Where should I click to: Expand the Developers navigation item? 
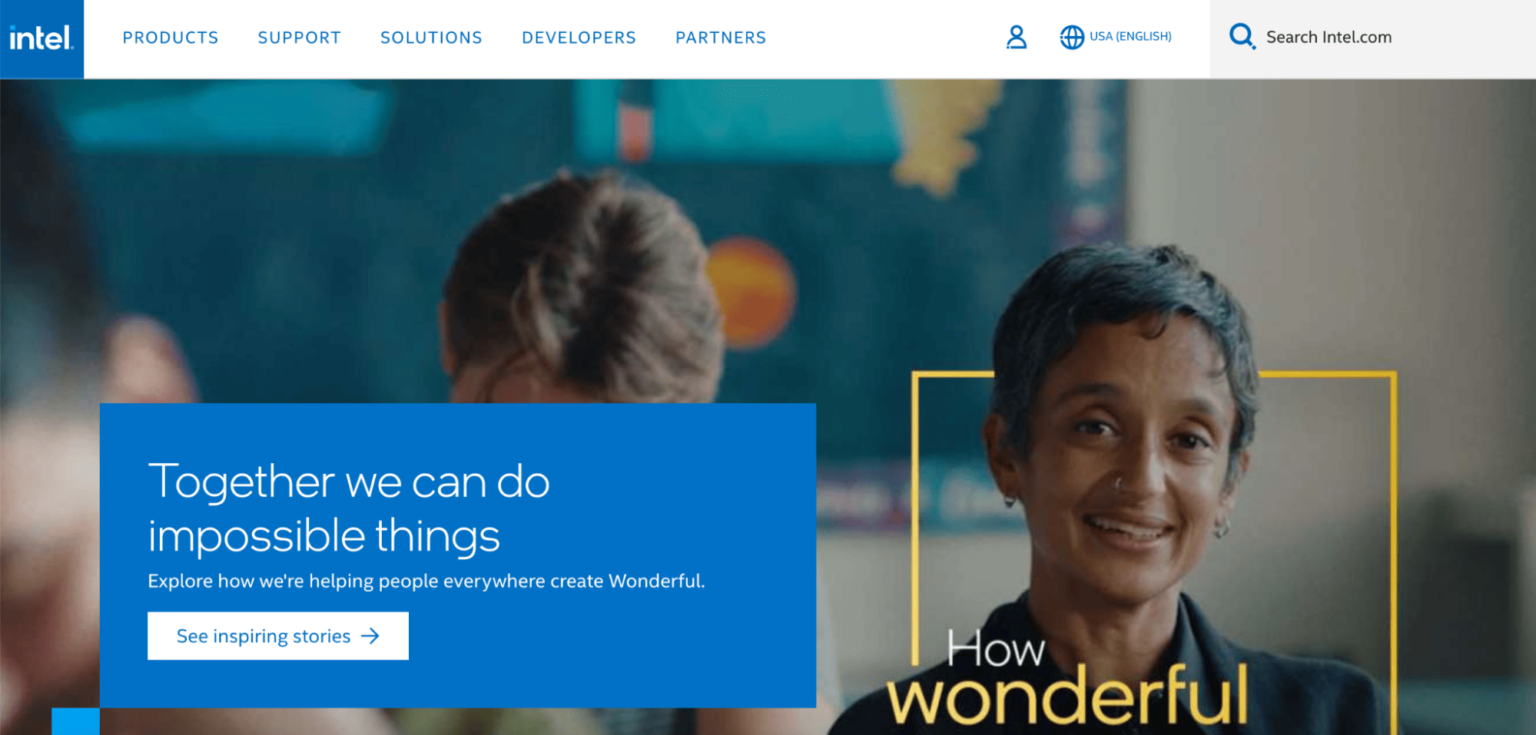click(x=578, y=38)
